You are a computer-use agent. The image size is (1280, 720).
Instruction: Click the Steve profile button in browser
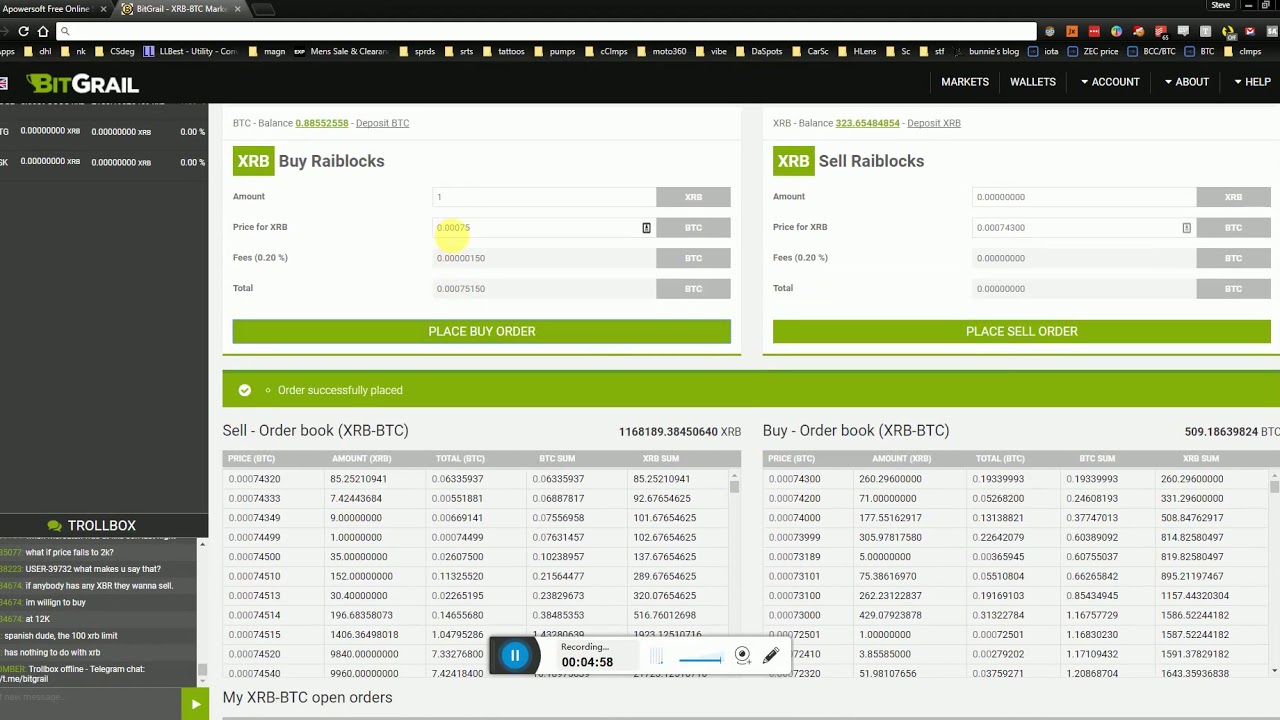pyautogui.click(x=1220, y=6)
